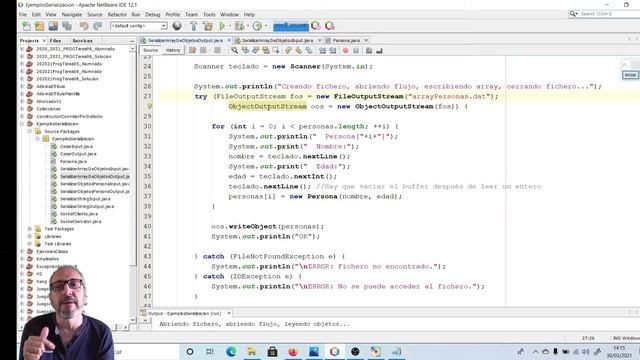This screenshot has width=640, height=360.
Task: Click the Clean and Build Project icon
Action: click(x=208, y=26)
